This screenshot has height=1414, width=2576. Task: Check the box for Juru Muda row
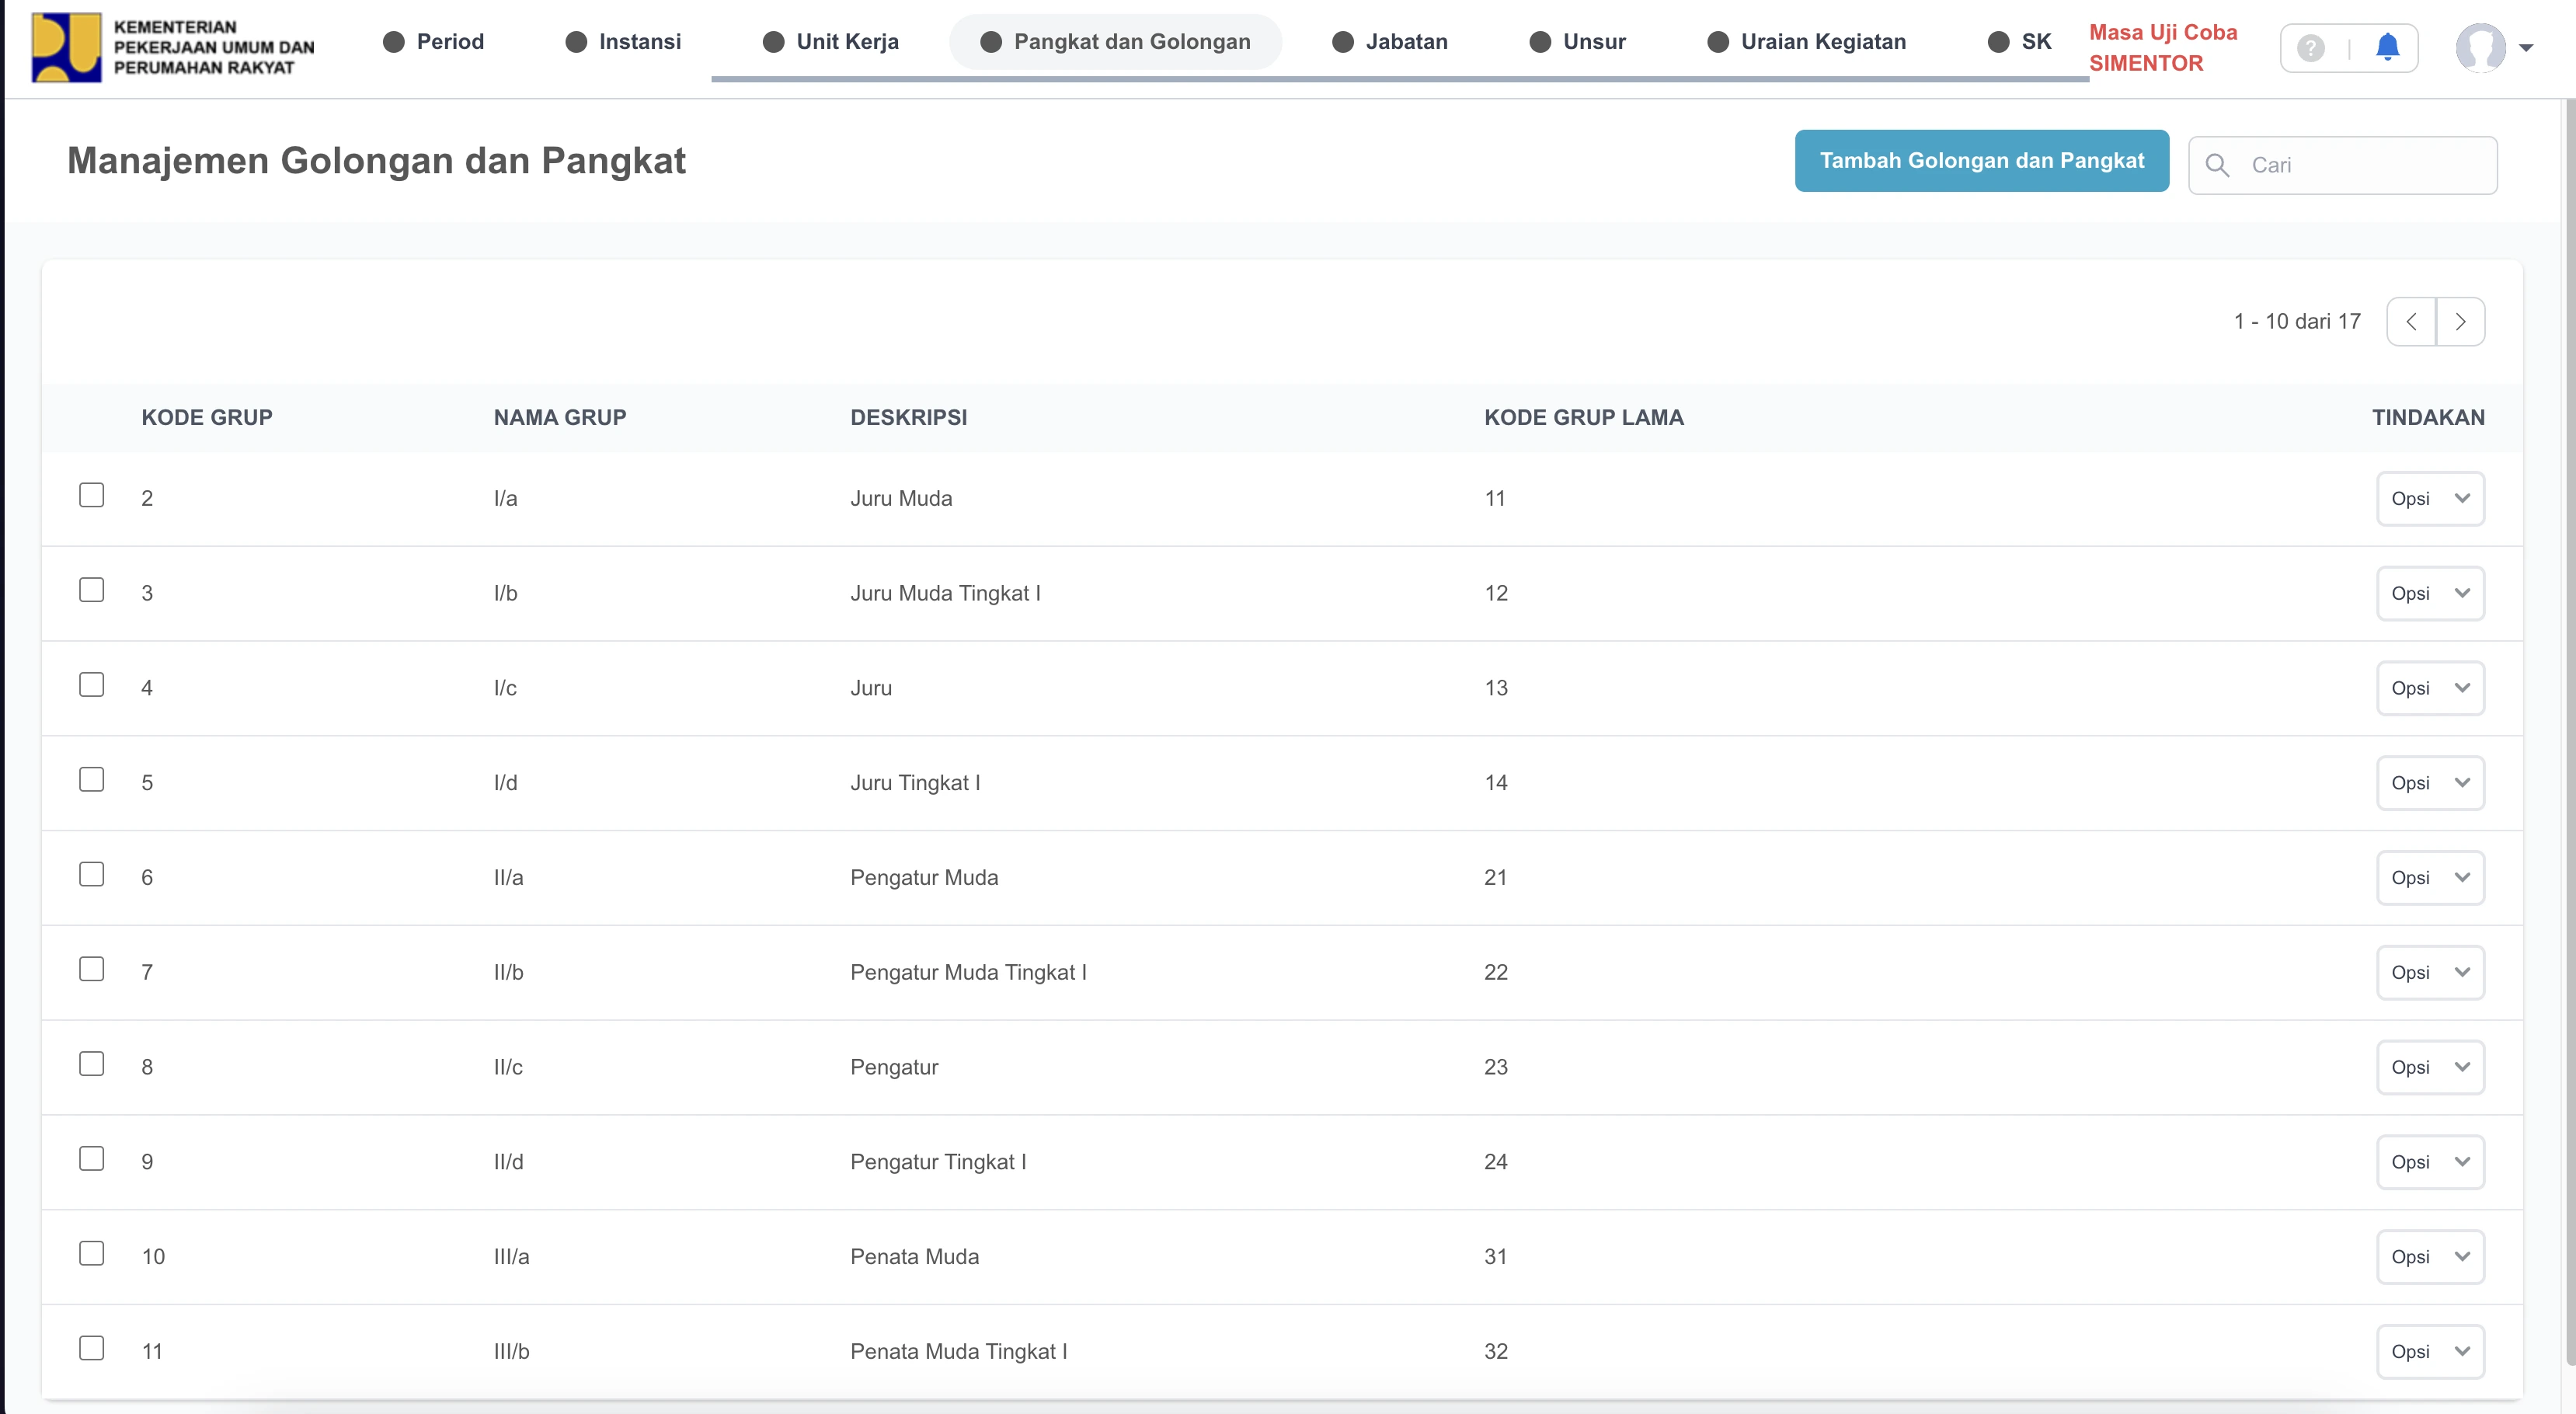point(91,495)
